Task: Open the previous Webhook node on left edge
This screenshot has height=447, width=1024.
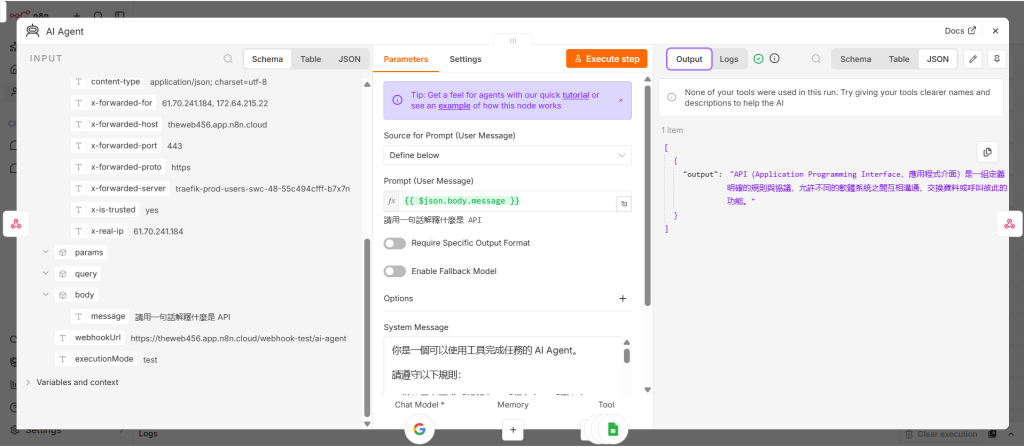Action: click(16, 224)
